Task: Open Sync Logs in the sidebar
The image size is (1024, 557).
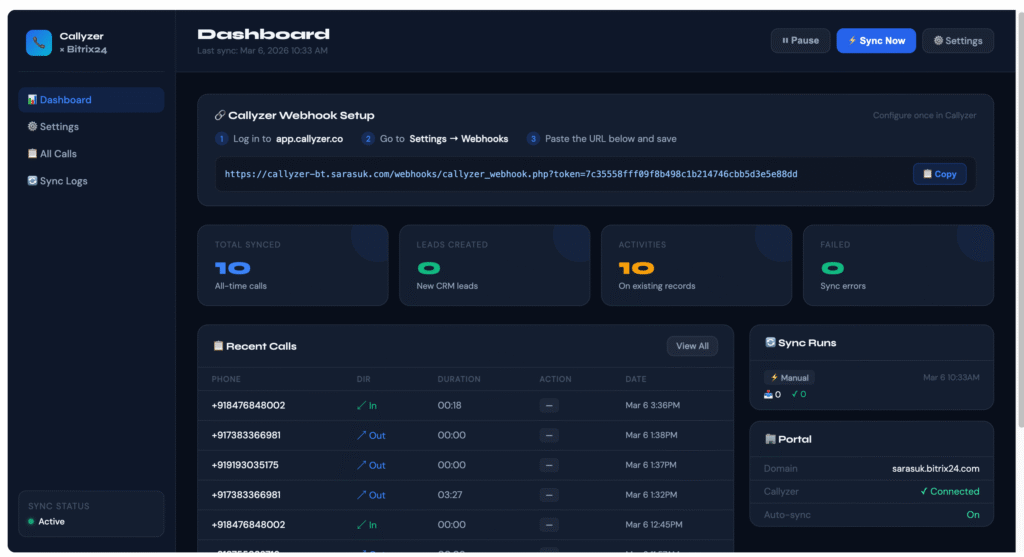Action: [x=63, y=181]
